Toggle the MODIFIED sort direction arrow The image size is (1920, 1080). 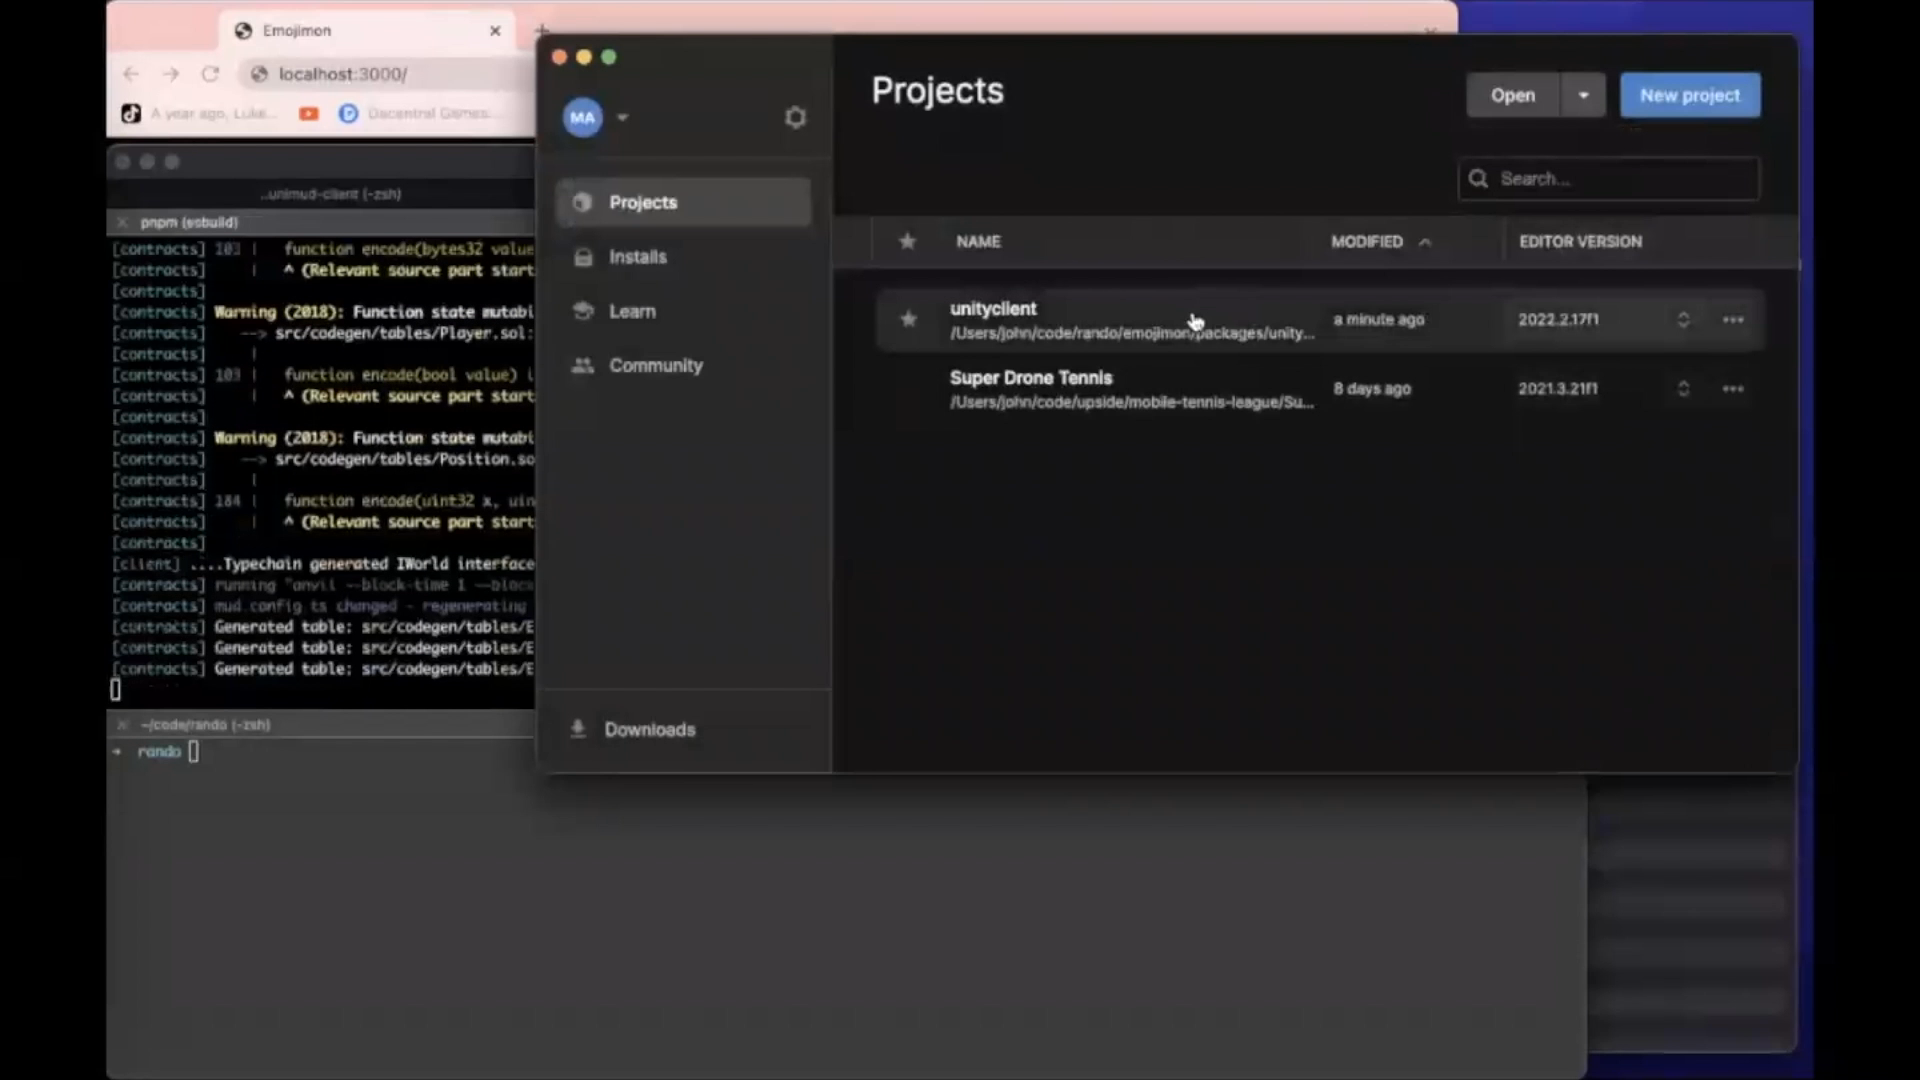pyautogui.click(x=1425, y=242)
